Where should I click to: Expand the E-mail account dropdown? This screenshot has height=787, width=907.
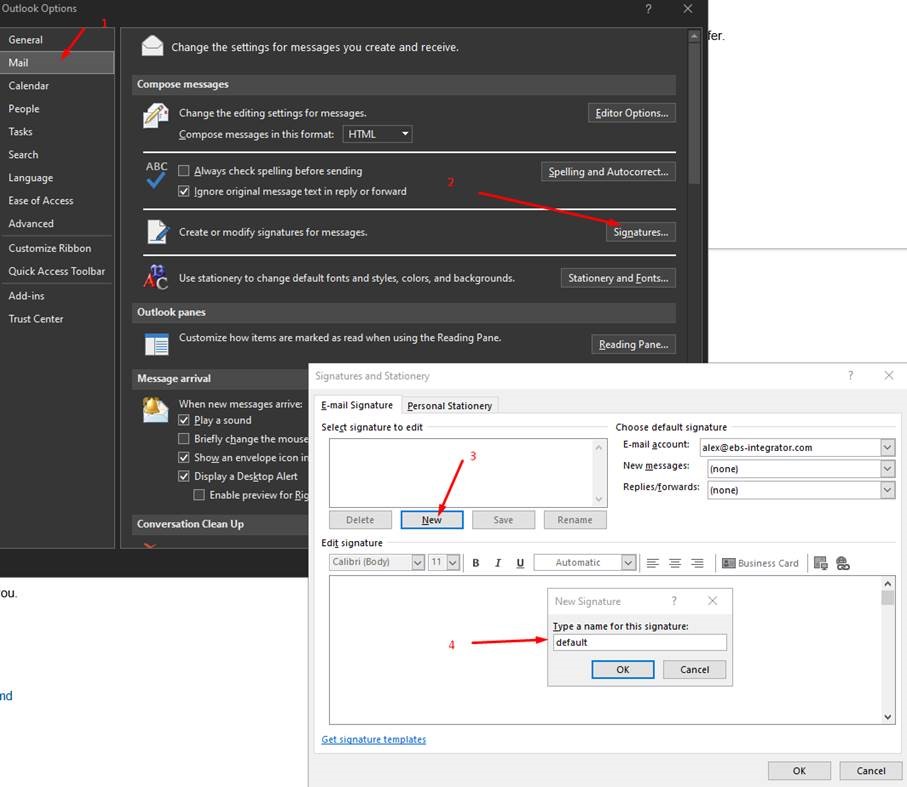887,447
